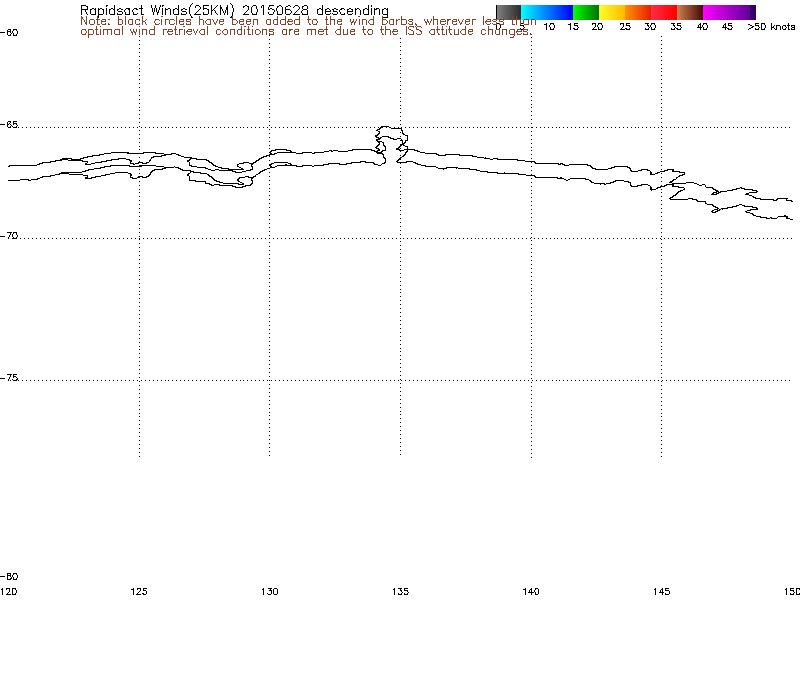
Task: Click the '145' longitude label
Action: coord(661,591)
